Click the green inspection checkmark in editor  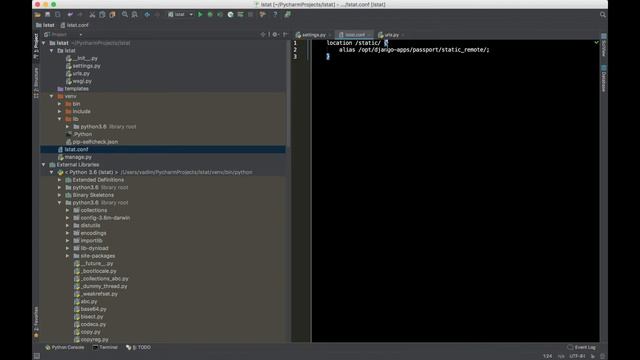[596, 42]
